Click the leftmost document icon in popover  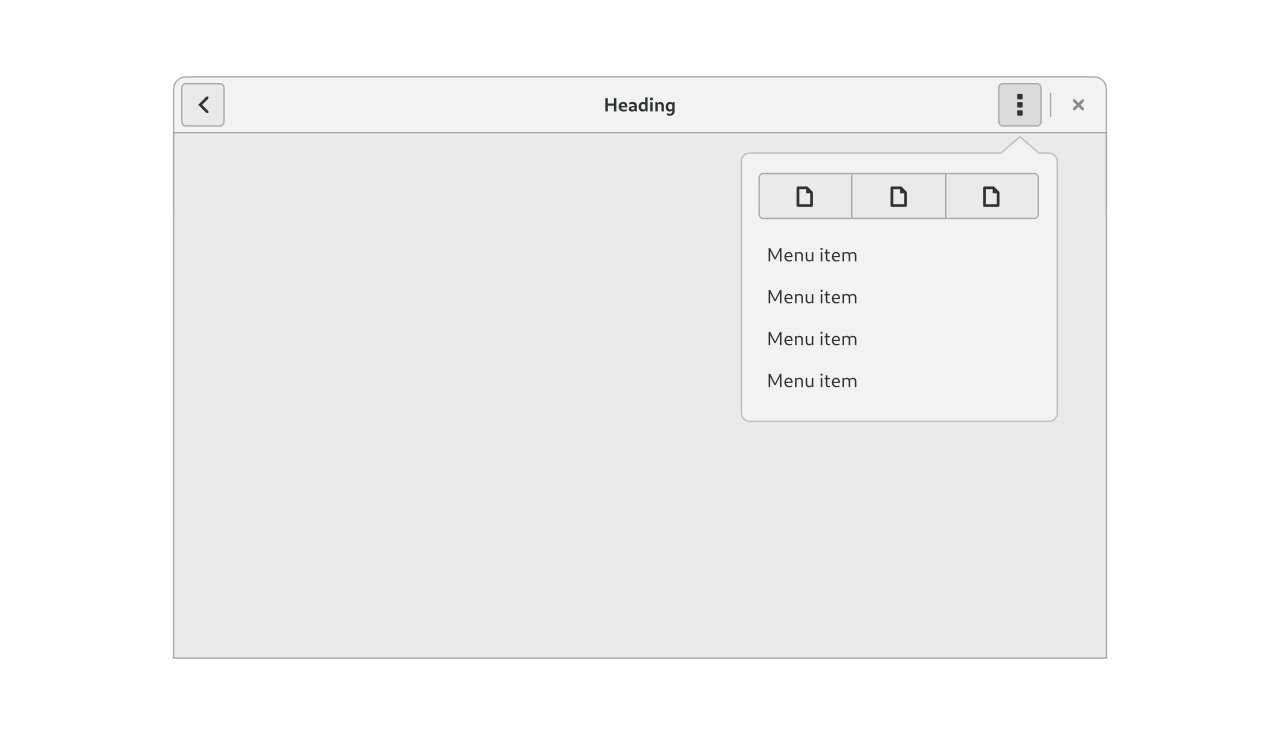point(805,196)
